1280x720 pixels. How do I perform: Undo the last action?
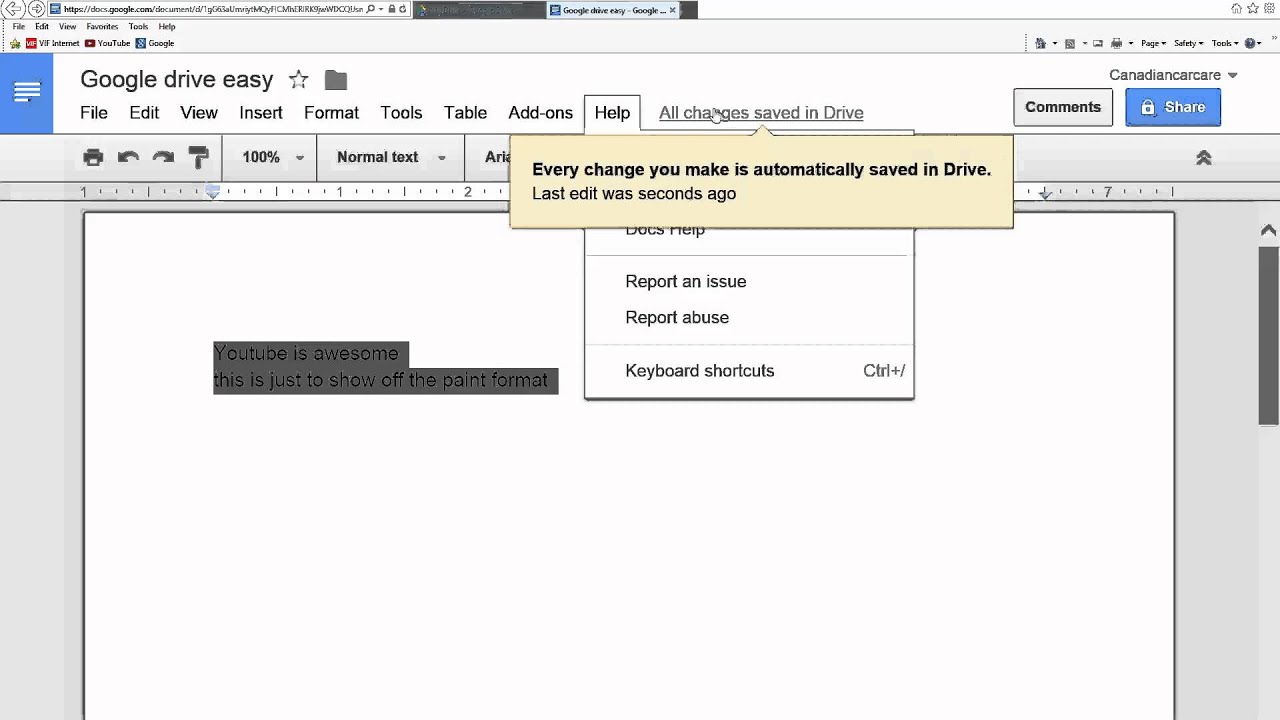pos(128,157)
